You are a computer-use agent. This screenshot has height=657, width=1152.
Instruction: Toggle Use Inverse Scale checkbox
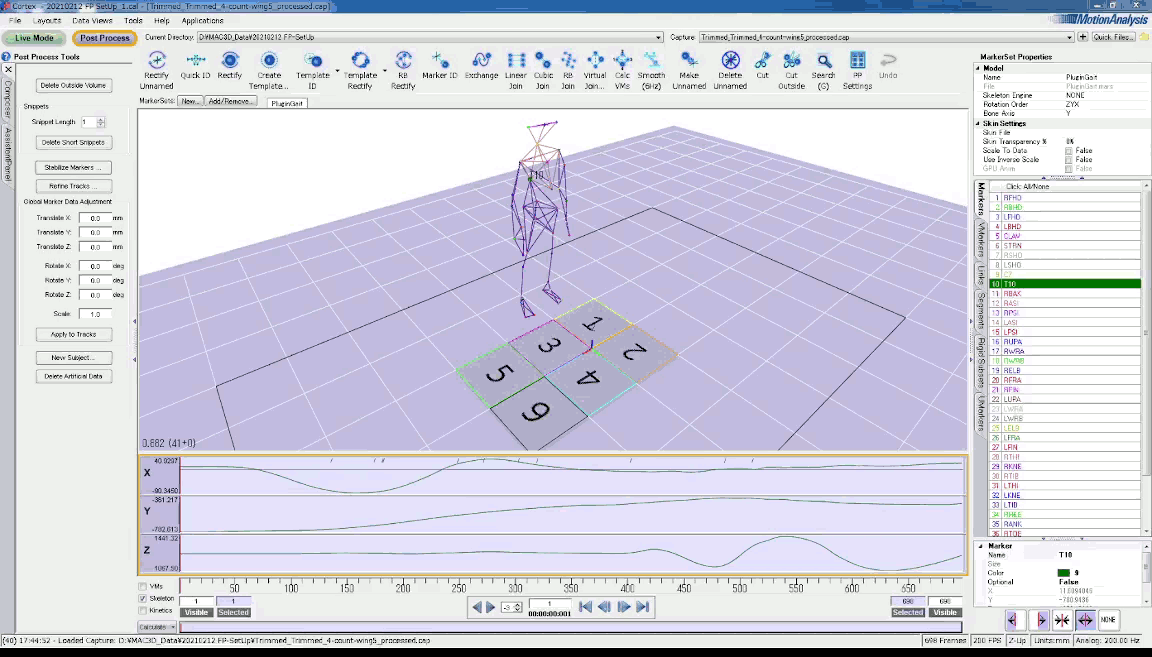click(1068, 159)
